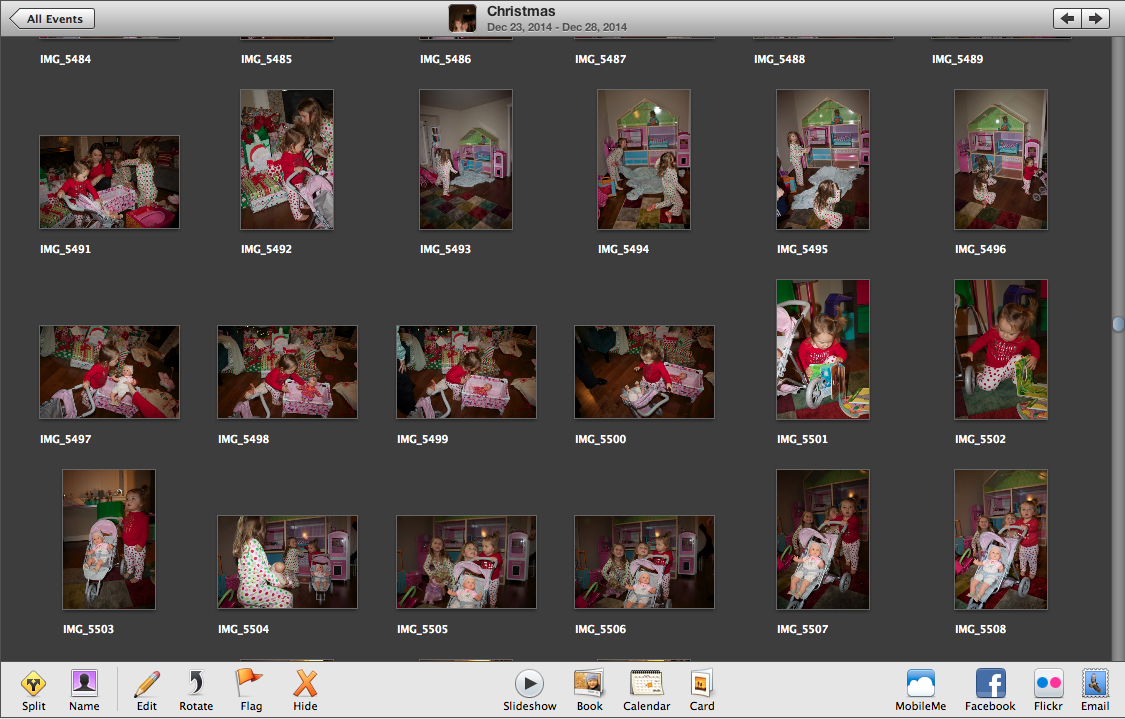1125x719 pixels.
Task: Click the vertical scrollbar handle
Action: pos(1119,324)
